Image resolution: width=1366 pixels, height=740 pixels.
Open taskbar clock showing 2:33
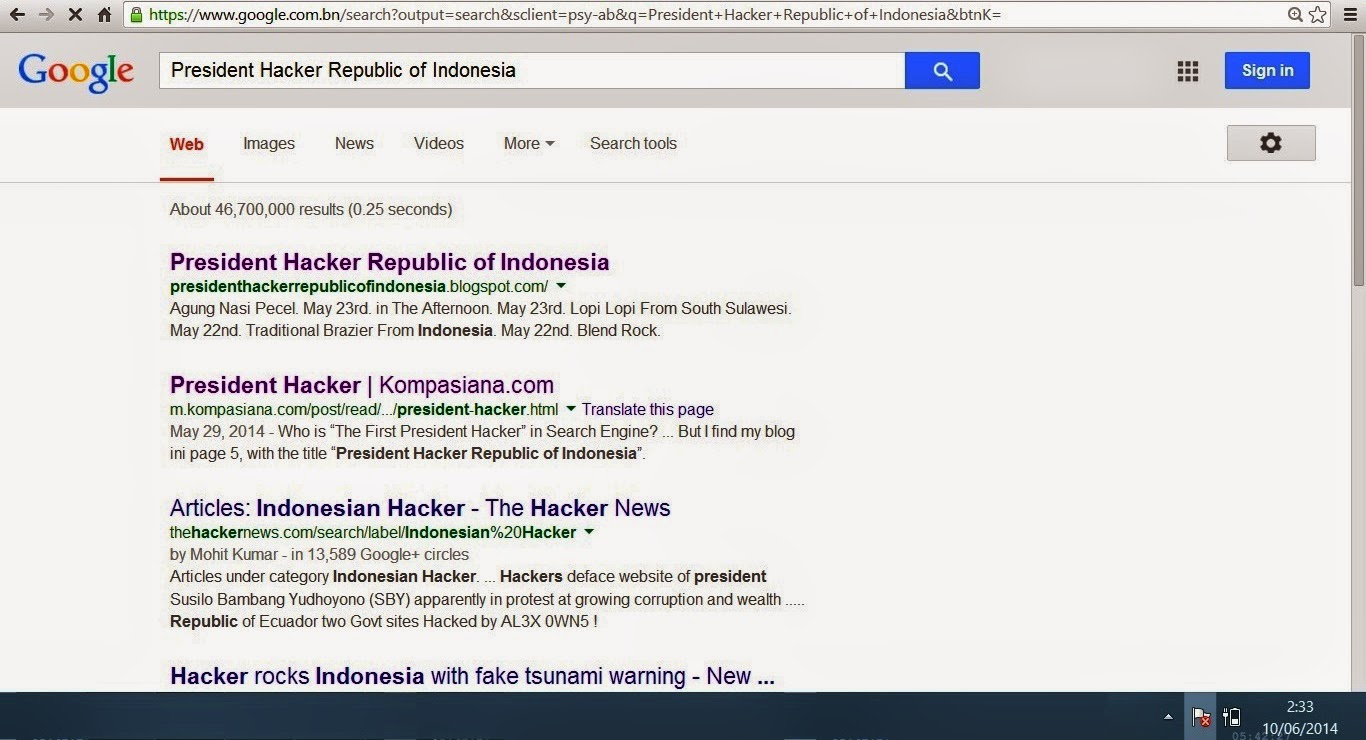(1300, 717)
